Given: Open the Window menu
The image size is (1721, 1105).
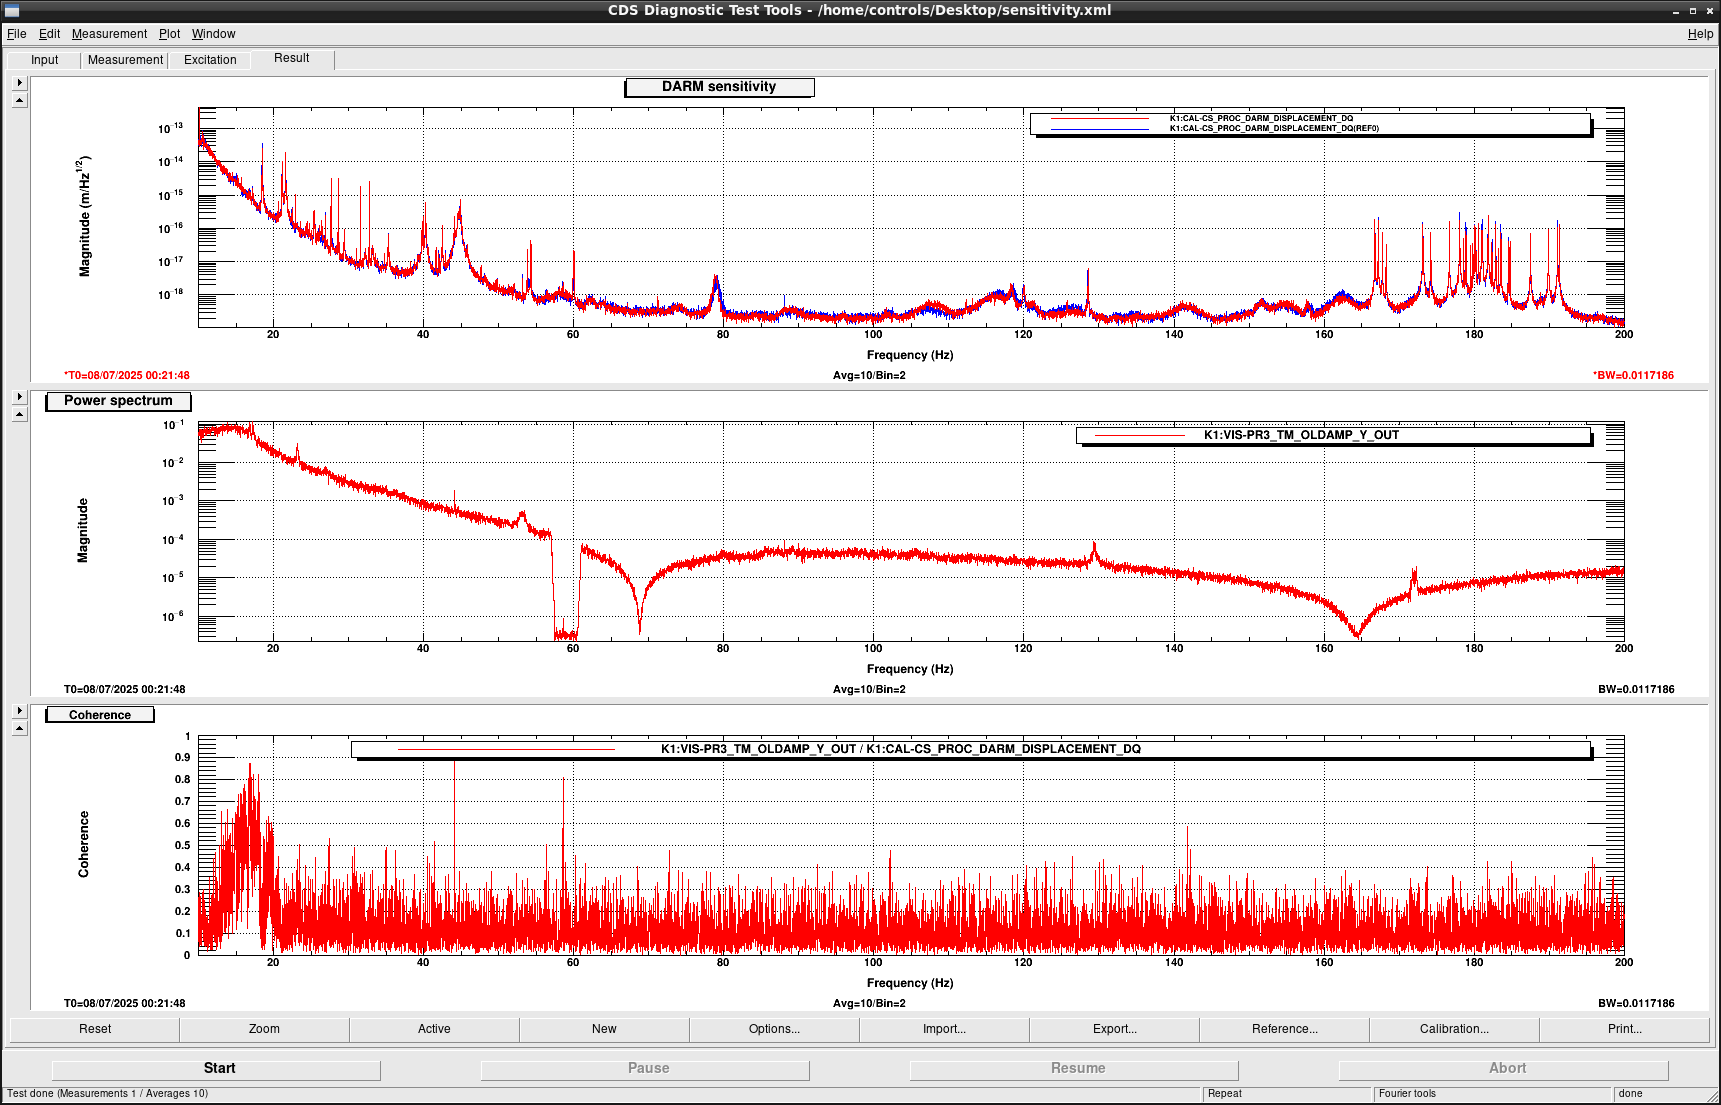Looking at the screenshot, I should [x=214, y=34].
